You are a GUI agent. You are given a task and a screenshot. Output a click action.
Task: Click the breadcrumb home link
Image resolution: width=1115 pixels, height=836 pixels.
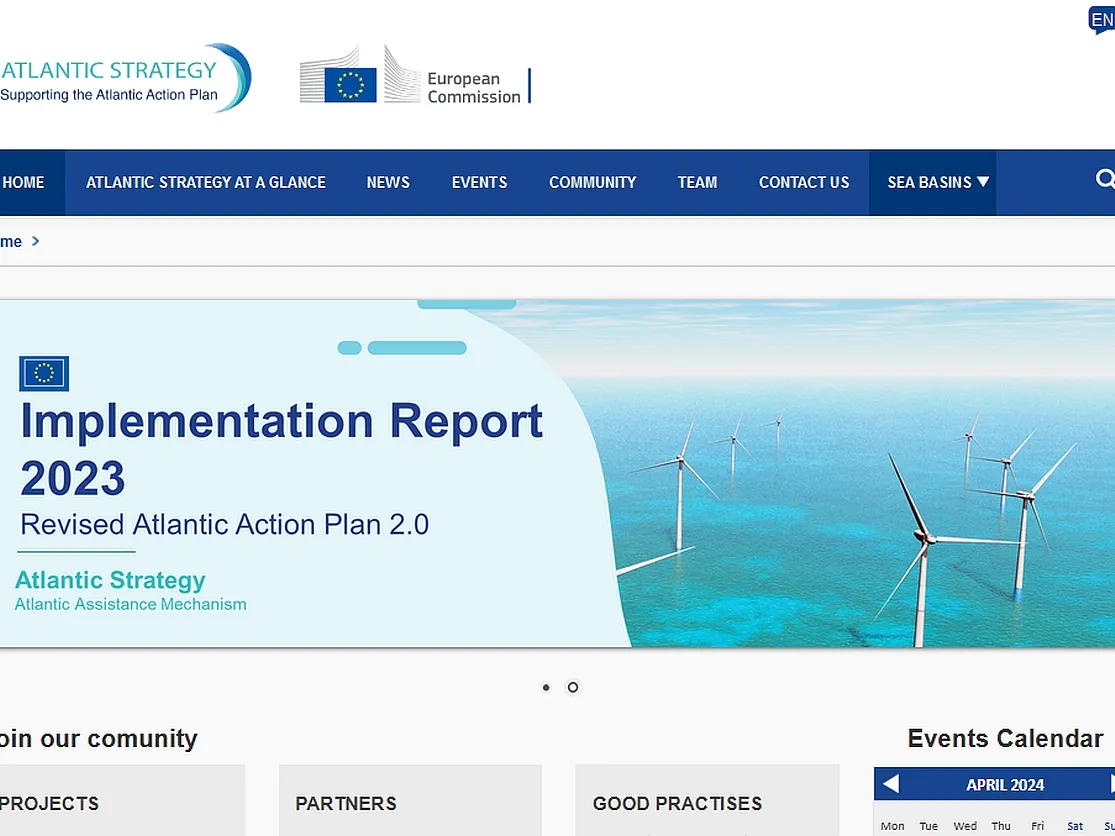point(11,242)
